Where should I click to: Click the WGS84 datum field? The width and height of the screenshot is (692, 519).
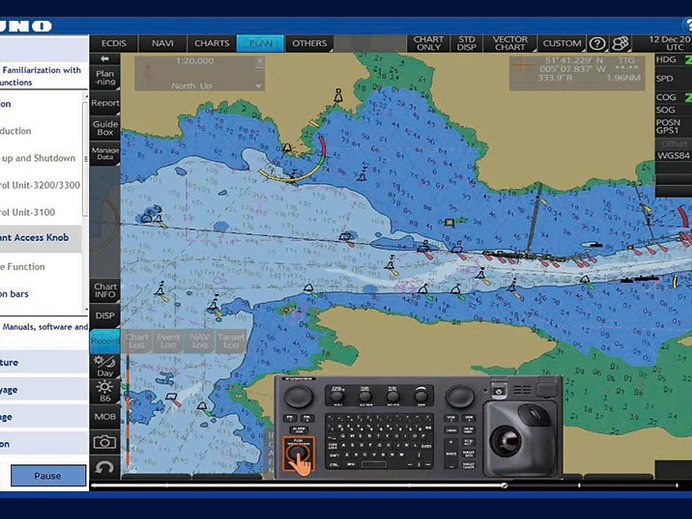(x=673, y=156)
